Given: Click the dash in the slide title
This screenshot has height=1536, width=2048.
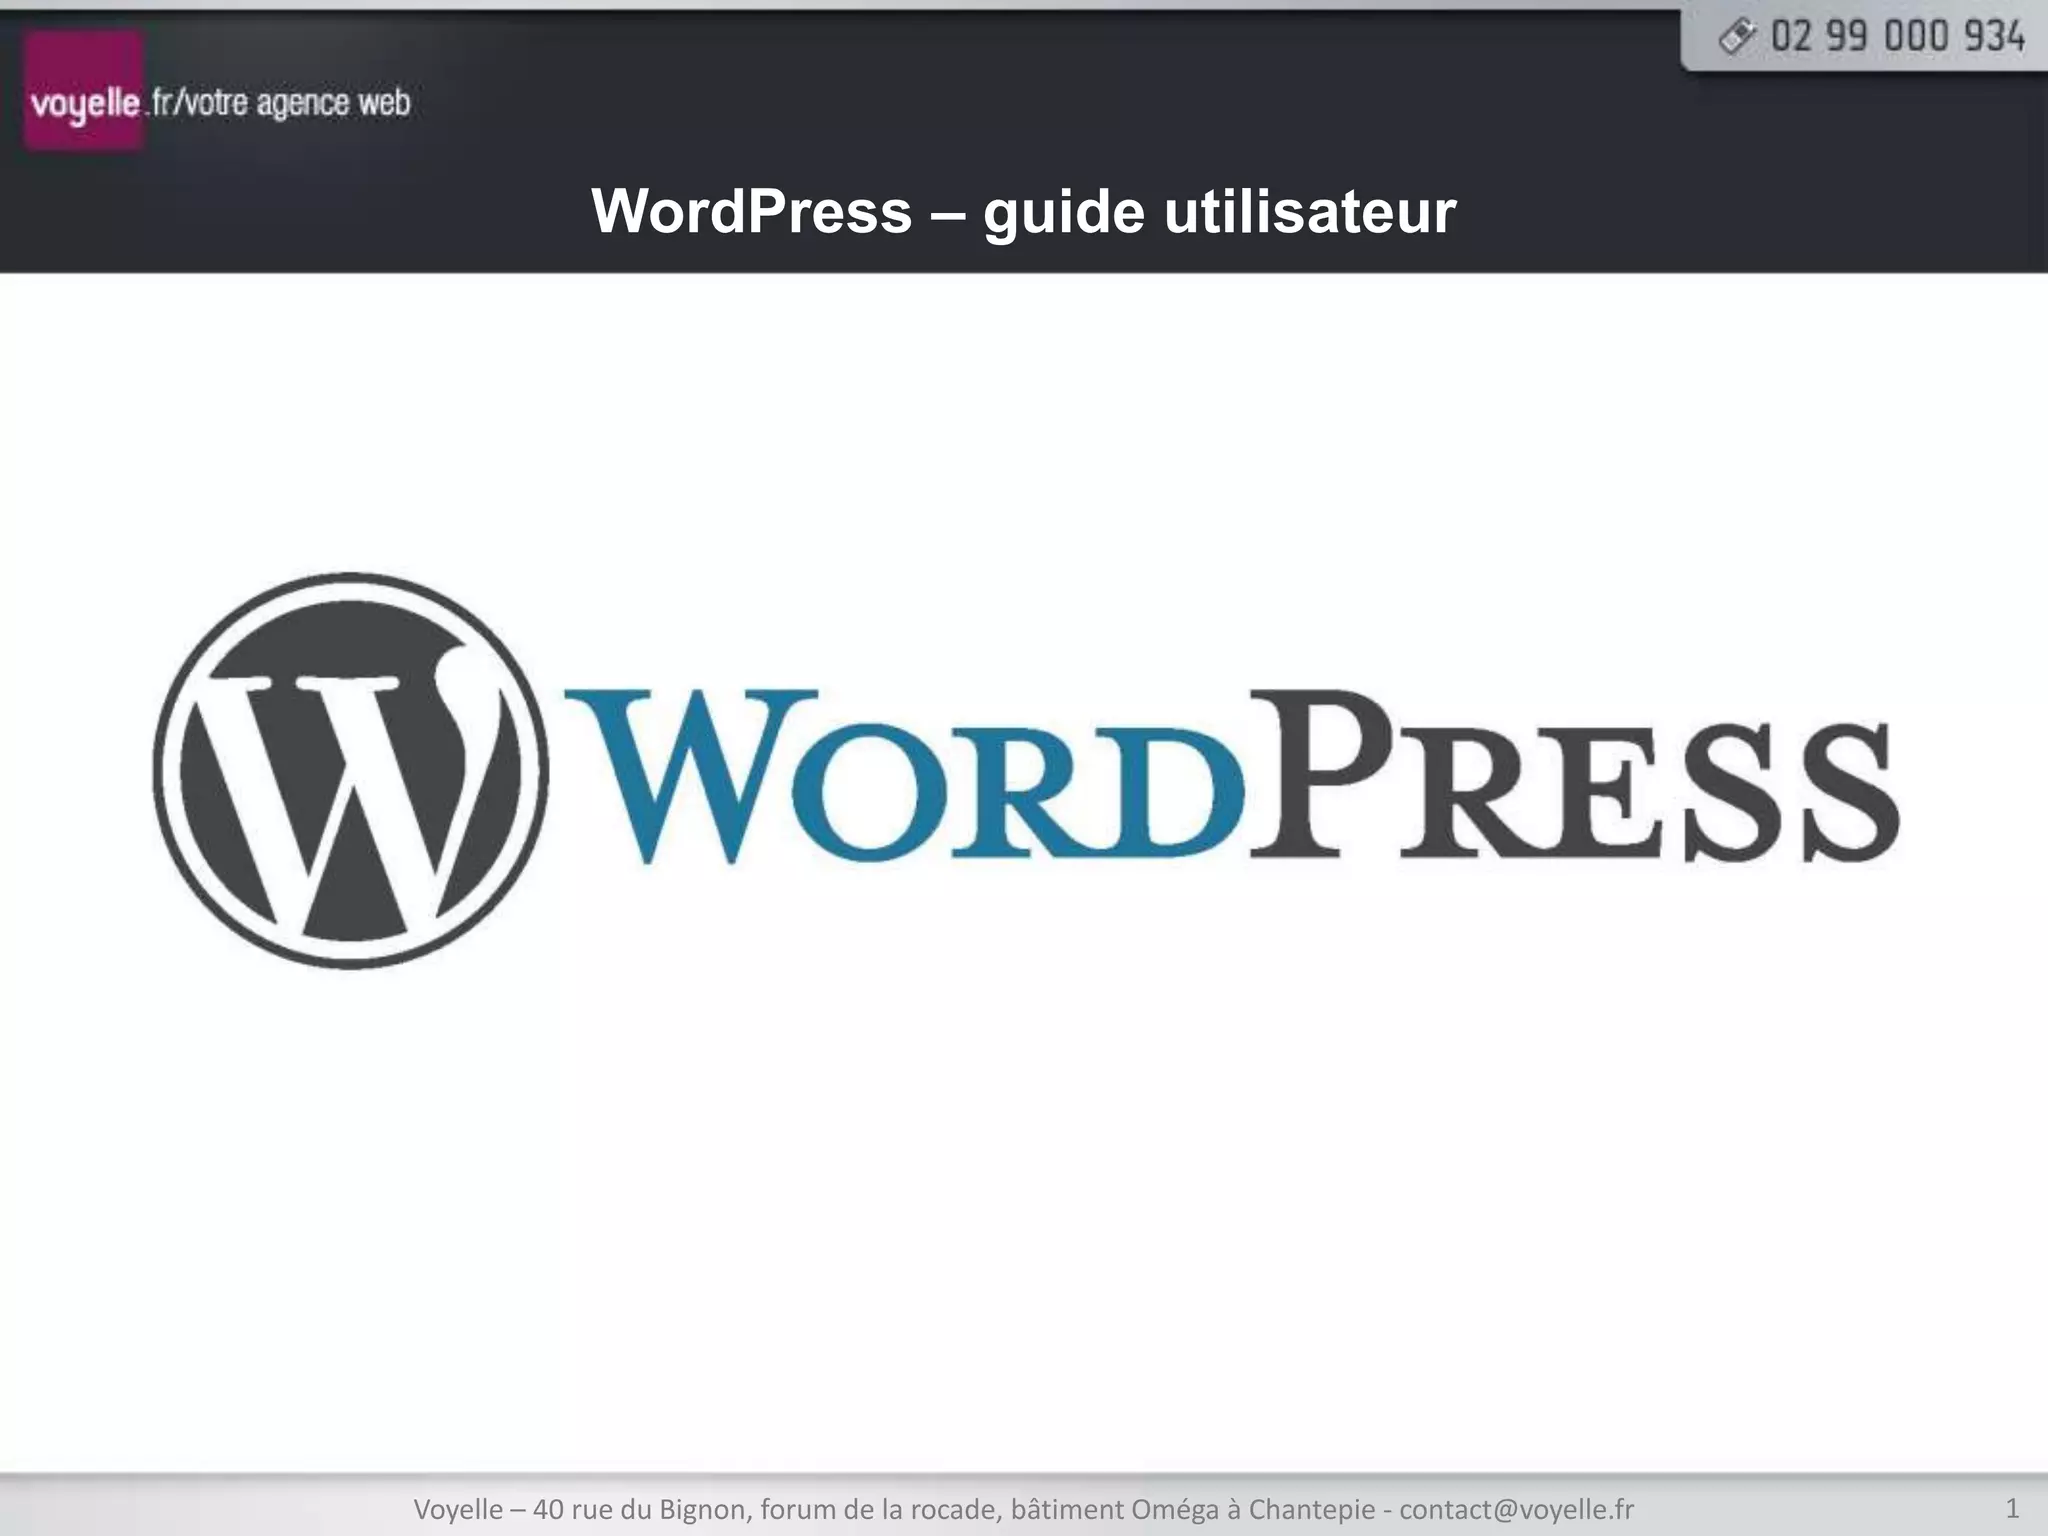Looking at the screenshot, I should (947, 214).
